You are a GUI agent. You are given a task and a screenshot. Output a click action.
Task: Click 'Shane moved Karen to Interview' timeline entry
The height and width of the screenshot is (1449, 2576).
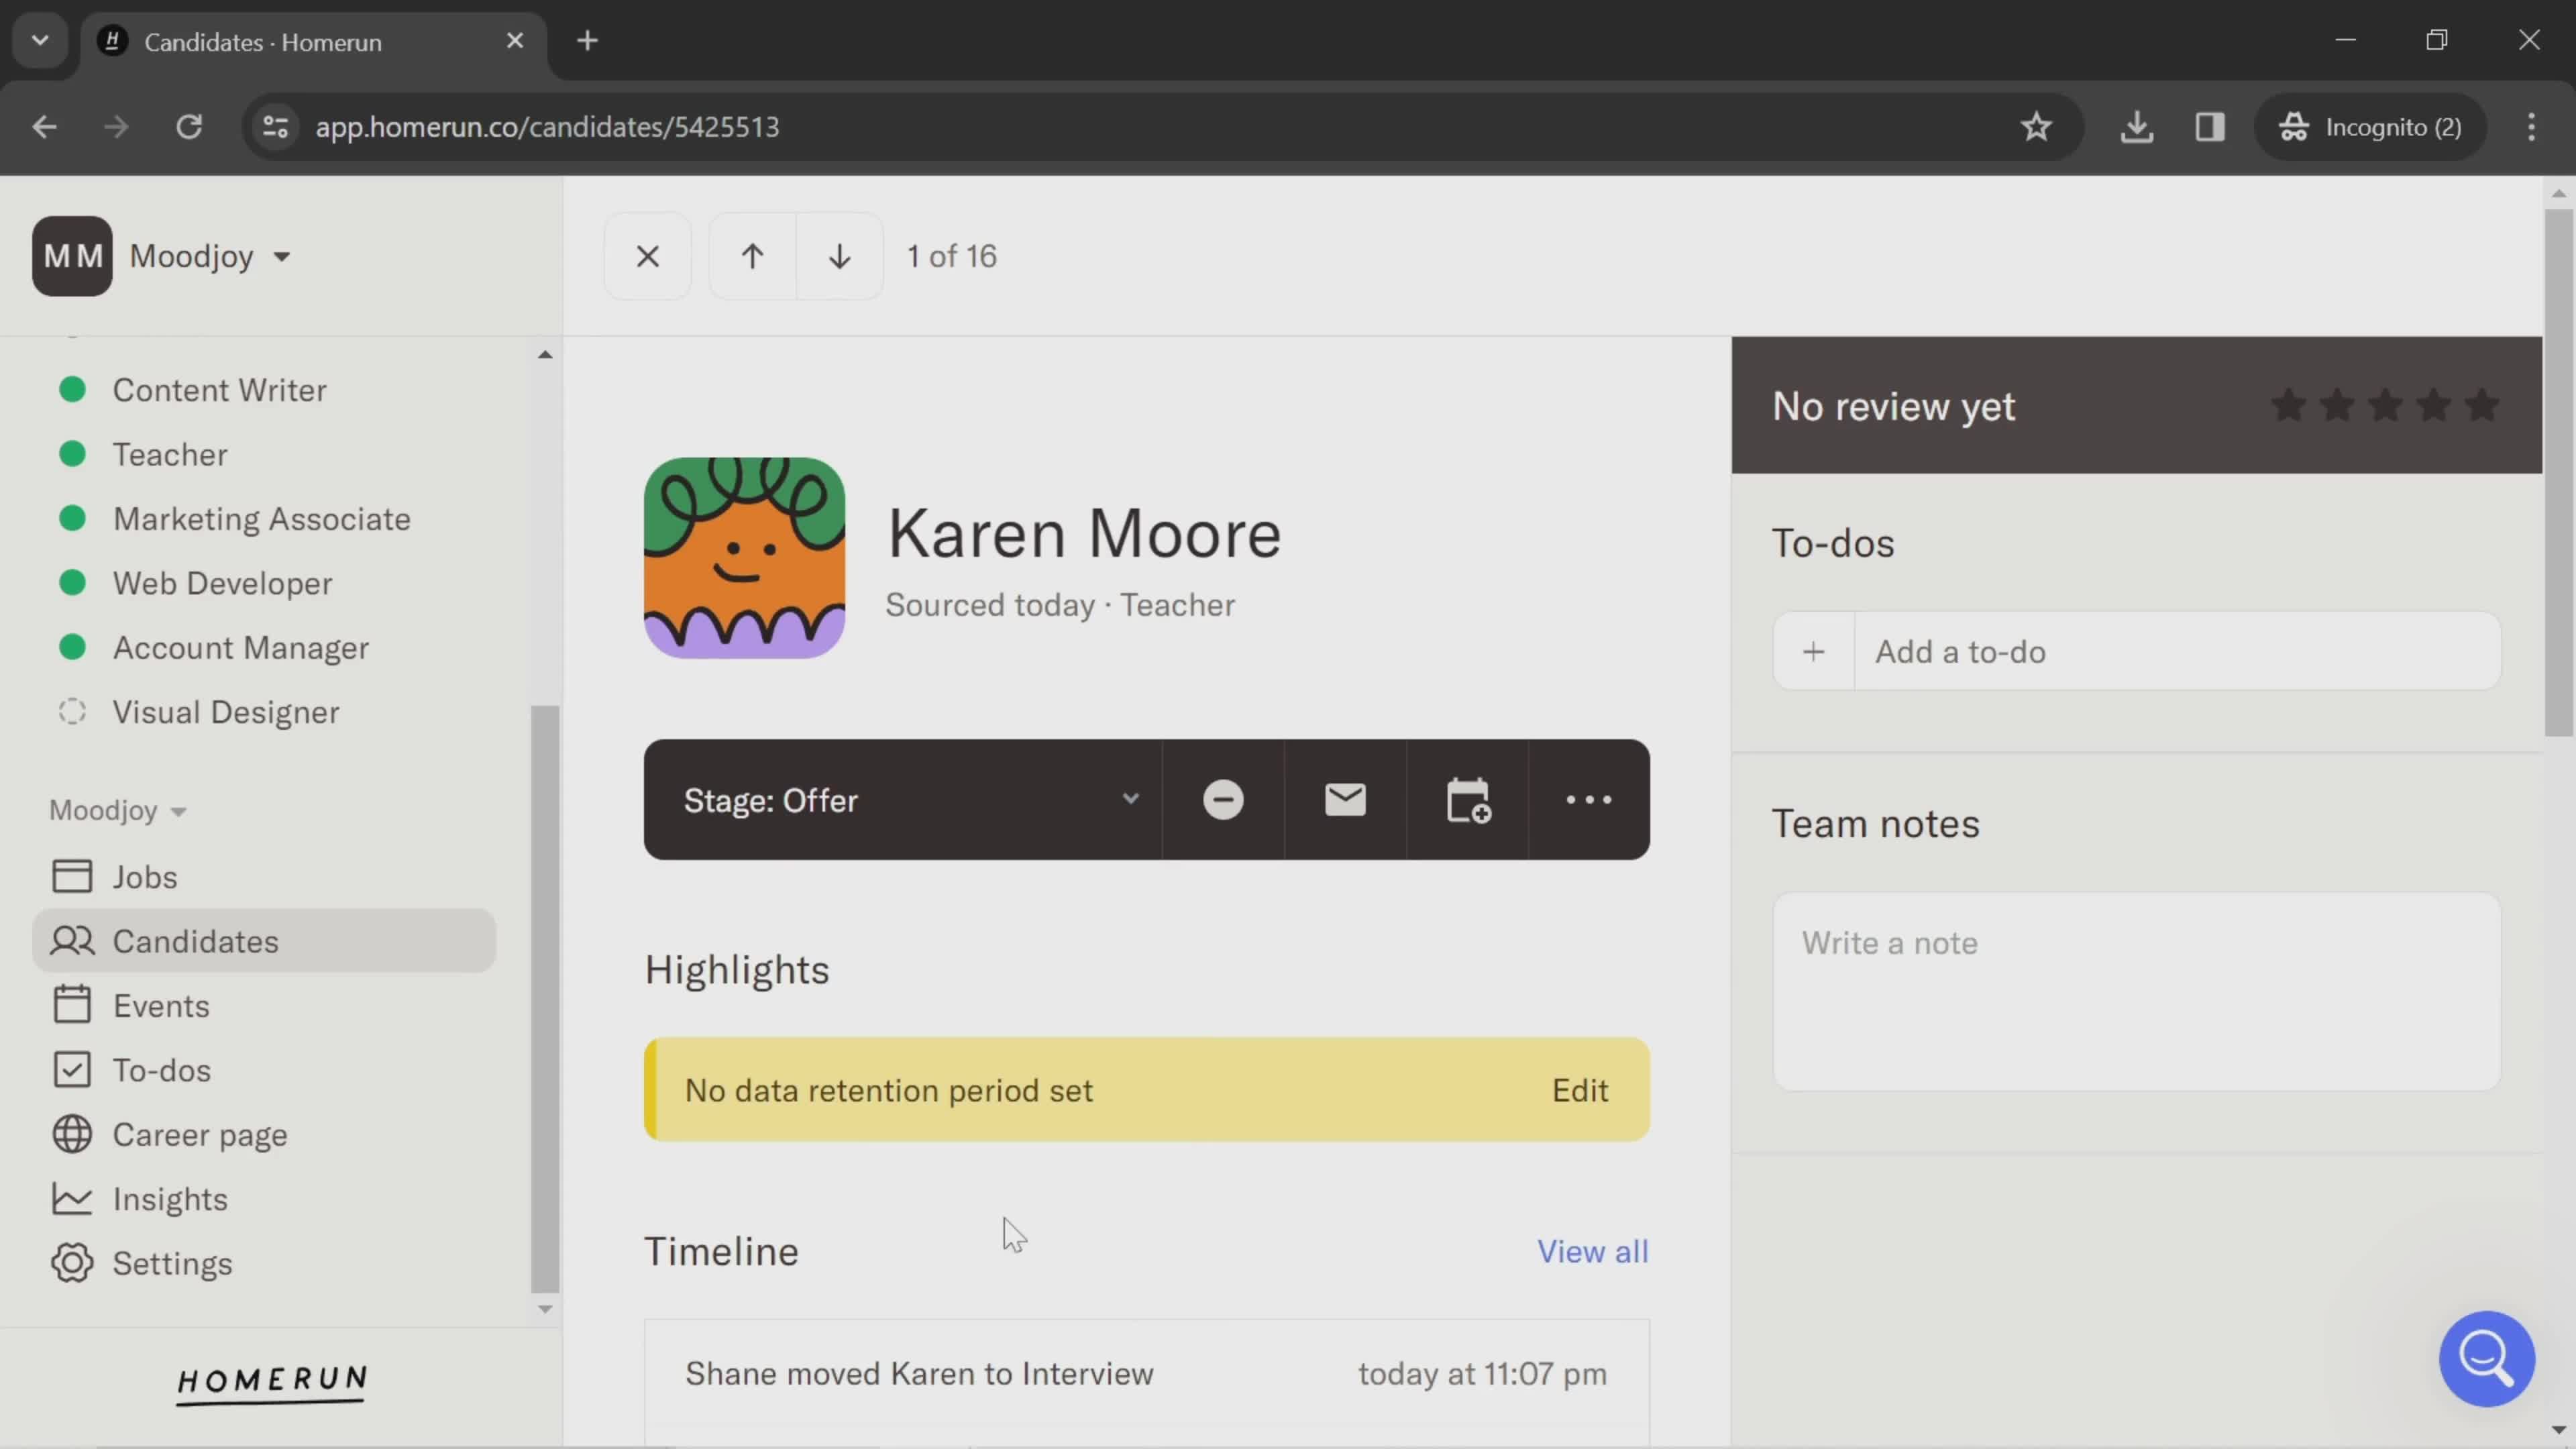1146,1374
